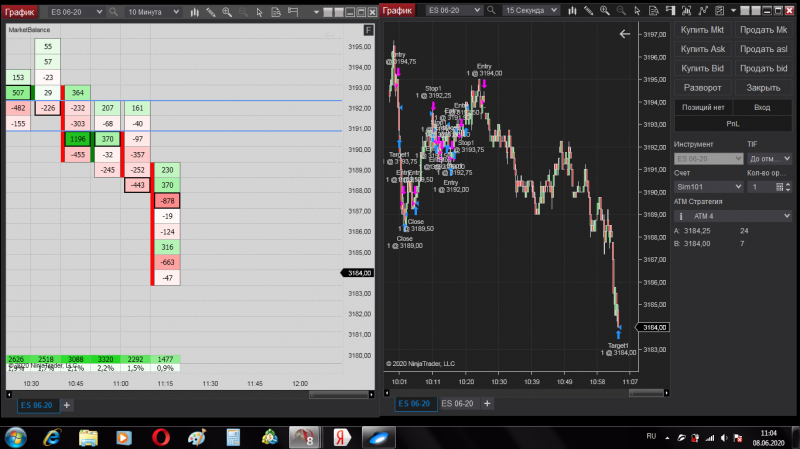The width and height of the screenshot is (800, 449).
Task: Click Продать ask button
Action: (x=763, y=49)
